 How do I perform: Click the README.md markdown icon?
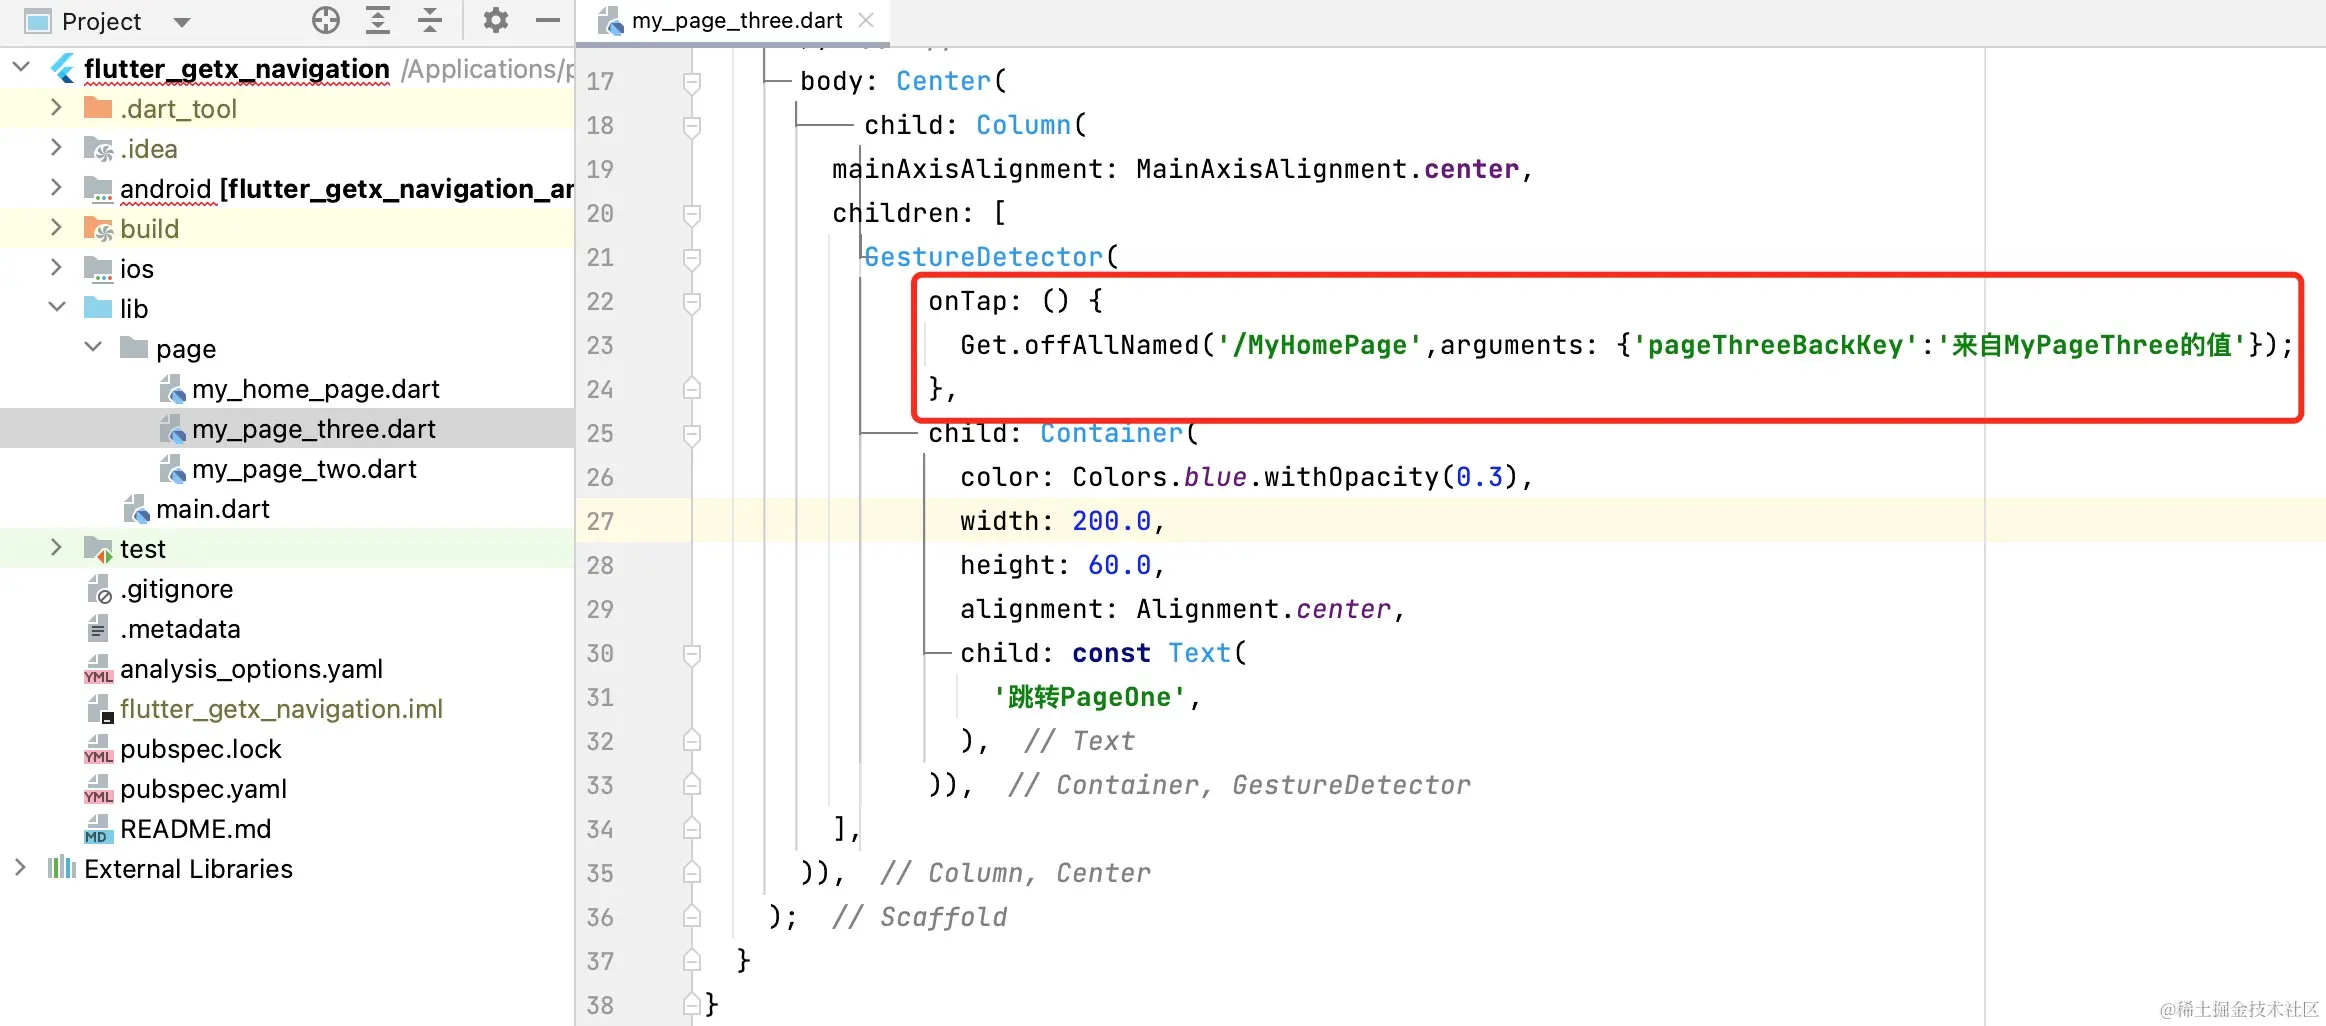97,829
